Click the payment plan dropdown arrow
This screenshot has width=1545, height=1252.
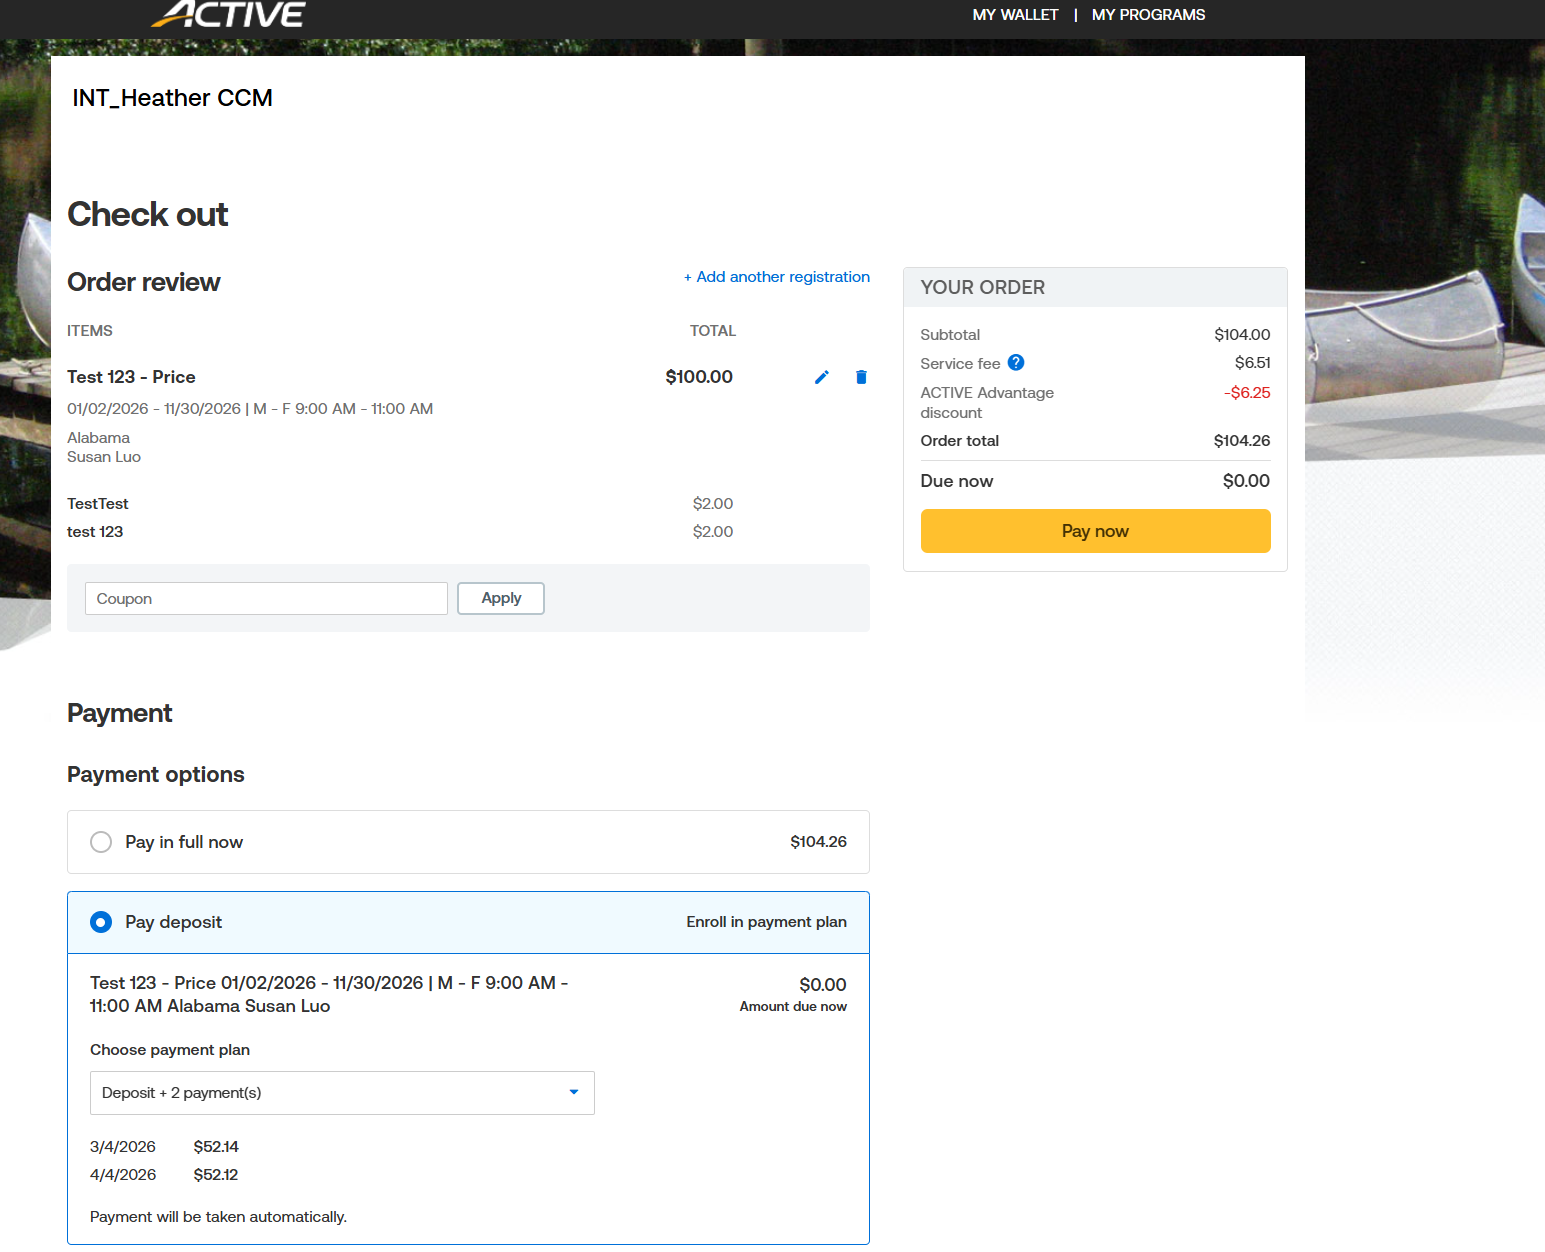tap(574, 1092)
